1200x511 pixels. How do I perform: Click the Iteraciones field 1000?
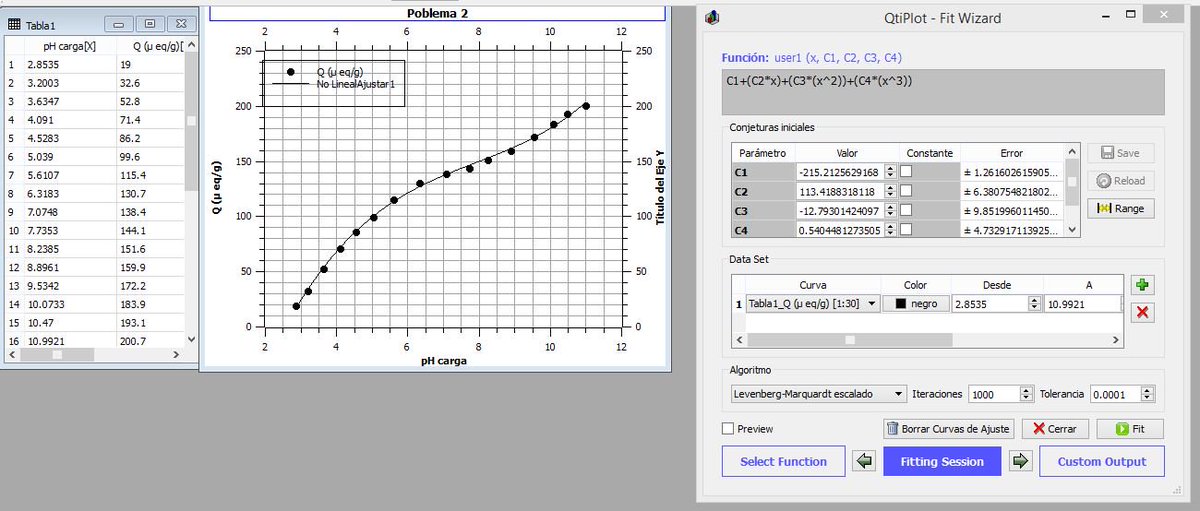coord(994,394)
